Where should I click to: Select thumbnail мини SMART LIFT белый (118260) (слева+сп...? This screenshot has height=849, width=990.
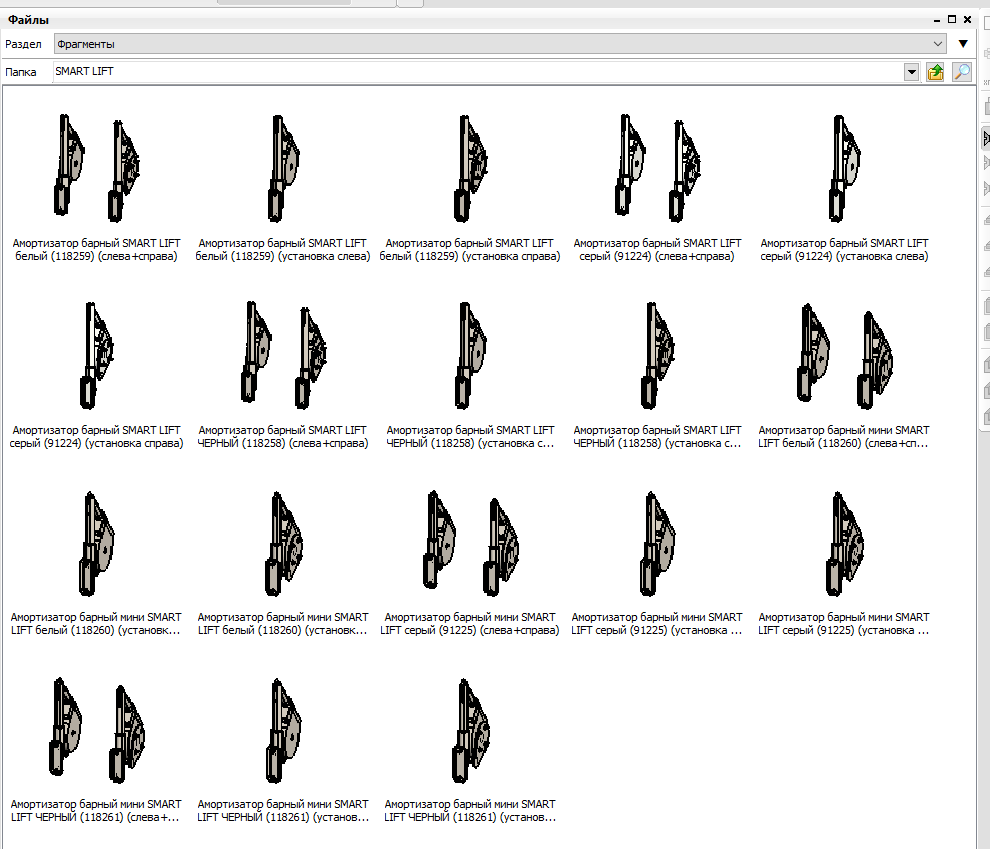(x=844, y=355)
